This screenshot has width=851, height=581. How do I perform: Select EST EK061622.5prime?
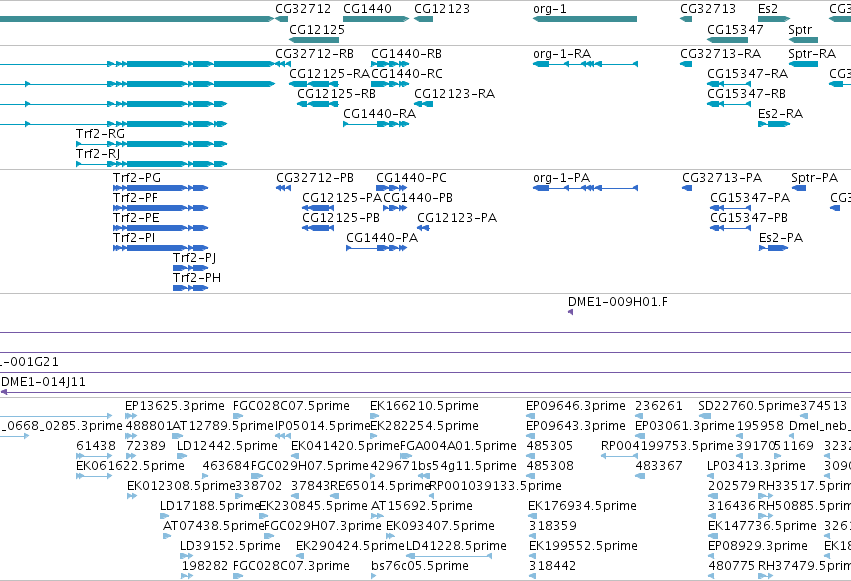(130, 466)
